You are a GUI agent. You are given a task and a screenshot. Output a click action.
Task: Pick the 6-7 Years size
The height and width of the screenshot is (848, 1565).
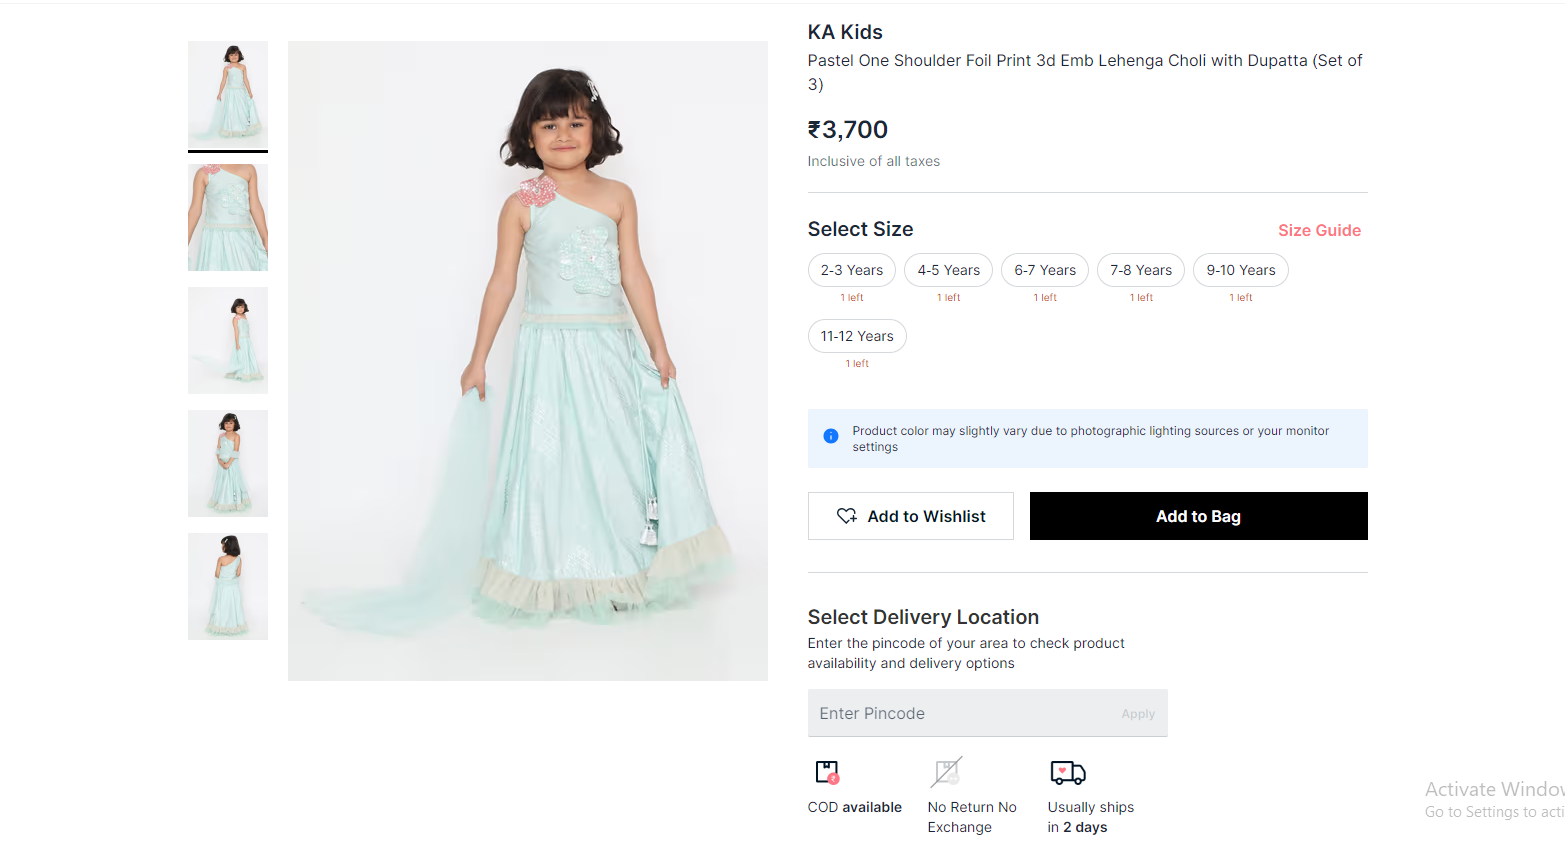click(x=1045, y=270)
